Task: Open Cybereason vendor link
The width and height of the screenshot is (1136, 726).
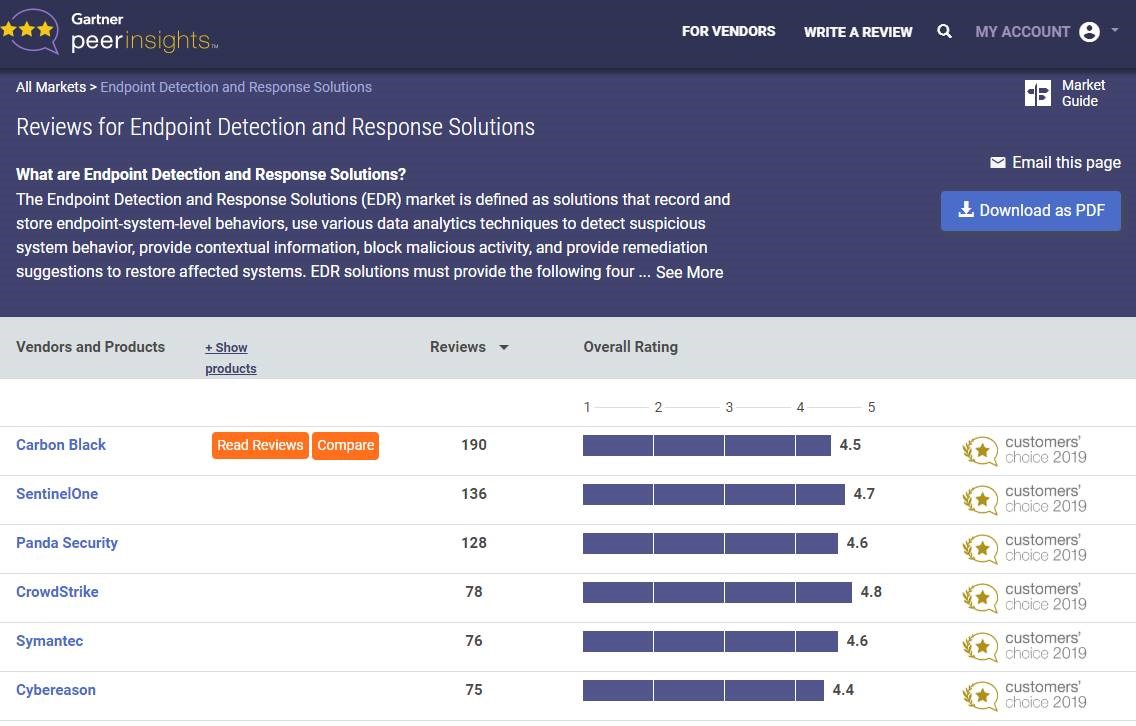Action: click(56, 690)
